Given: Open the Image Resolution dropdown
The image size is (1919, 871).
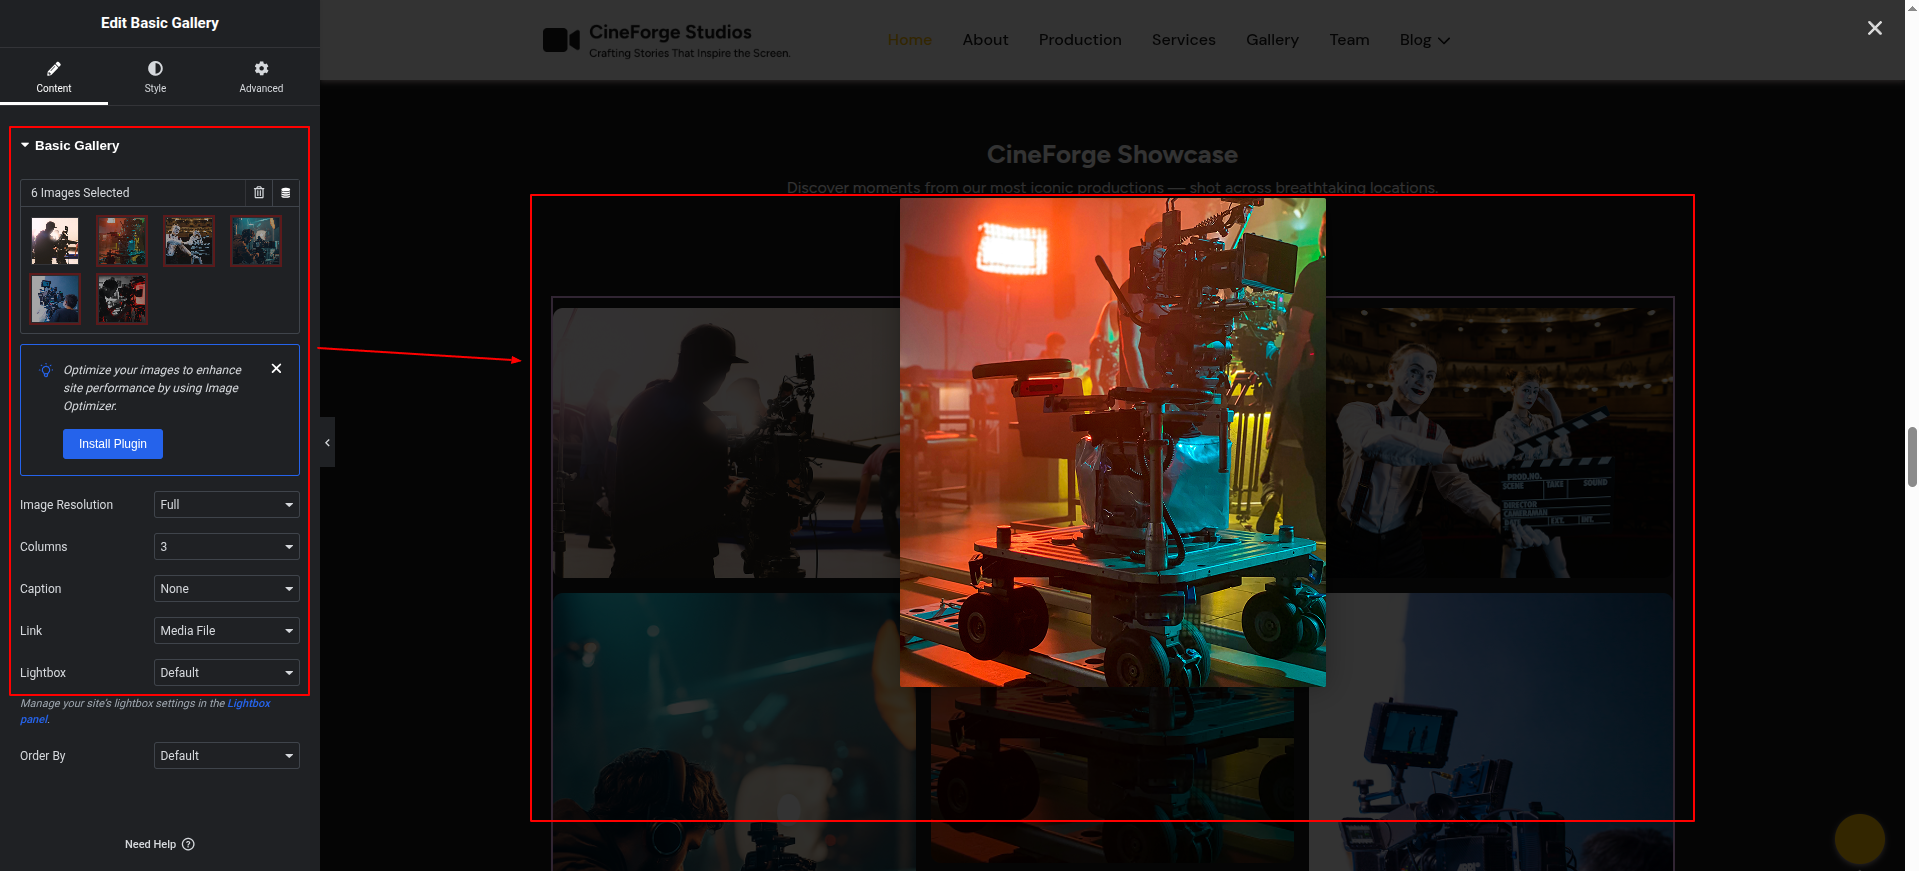Looking at the screenshot, I should coord(226,505).
